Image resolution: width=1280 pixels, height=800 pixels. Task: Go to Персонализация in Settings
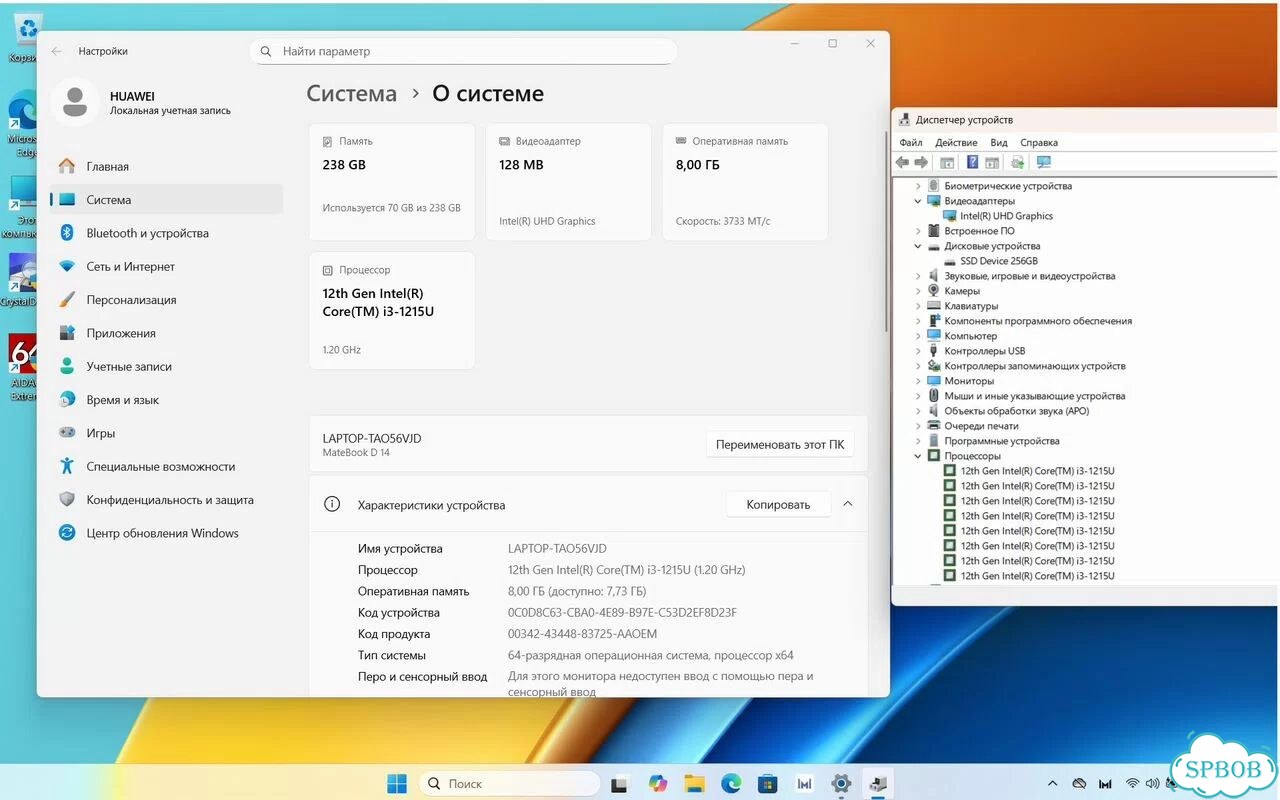[166, 300]
